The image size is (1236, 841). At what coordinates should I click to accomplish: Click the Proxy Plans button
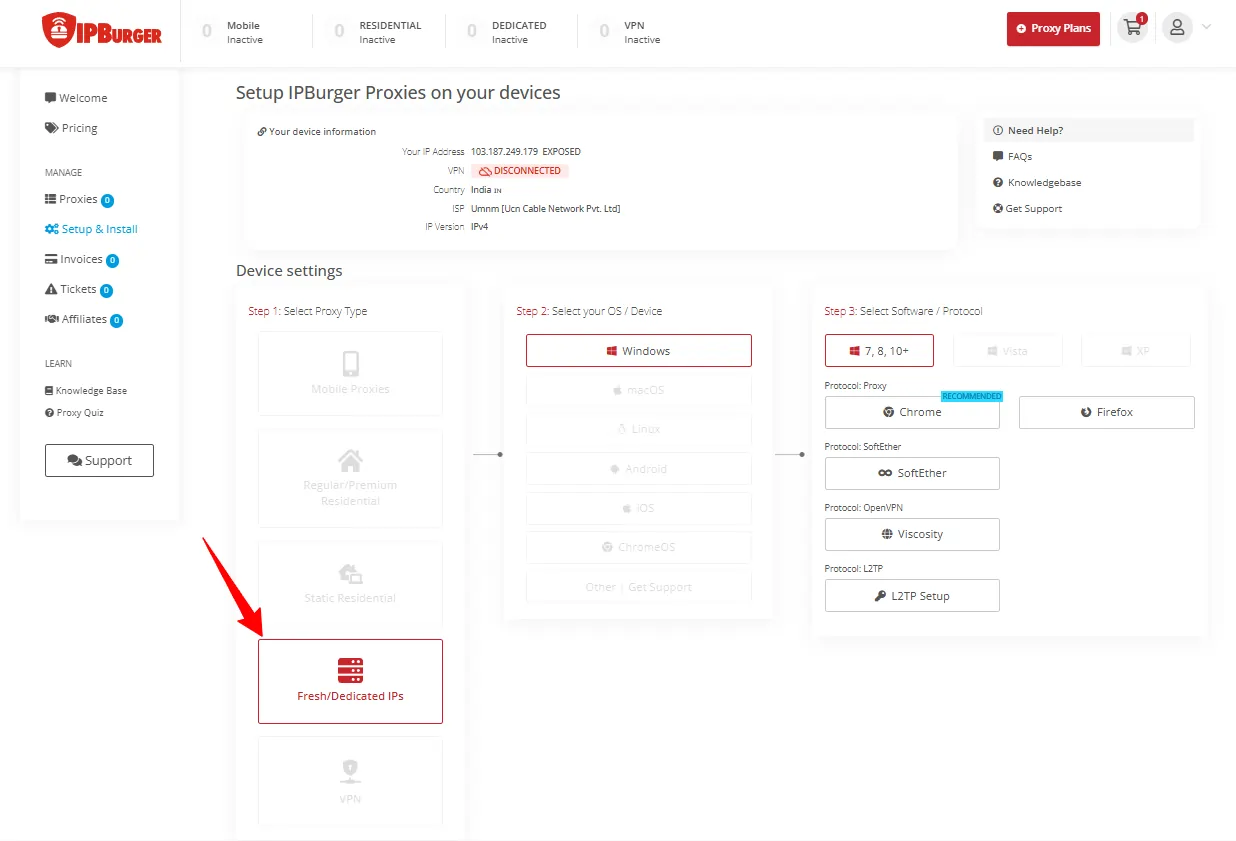coord(1053,29)
